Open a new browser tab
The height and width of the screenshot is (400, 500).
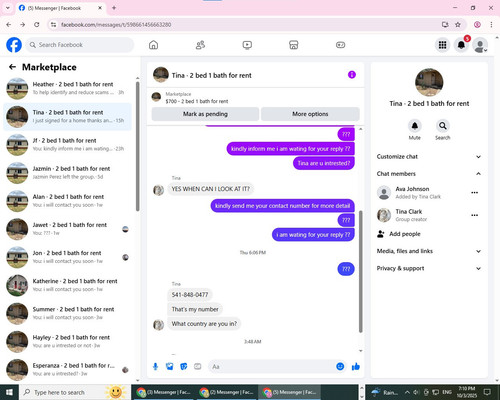tap(114, 8)
